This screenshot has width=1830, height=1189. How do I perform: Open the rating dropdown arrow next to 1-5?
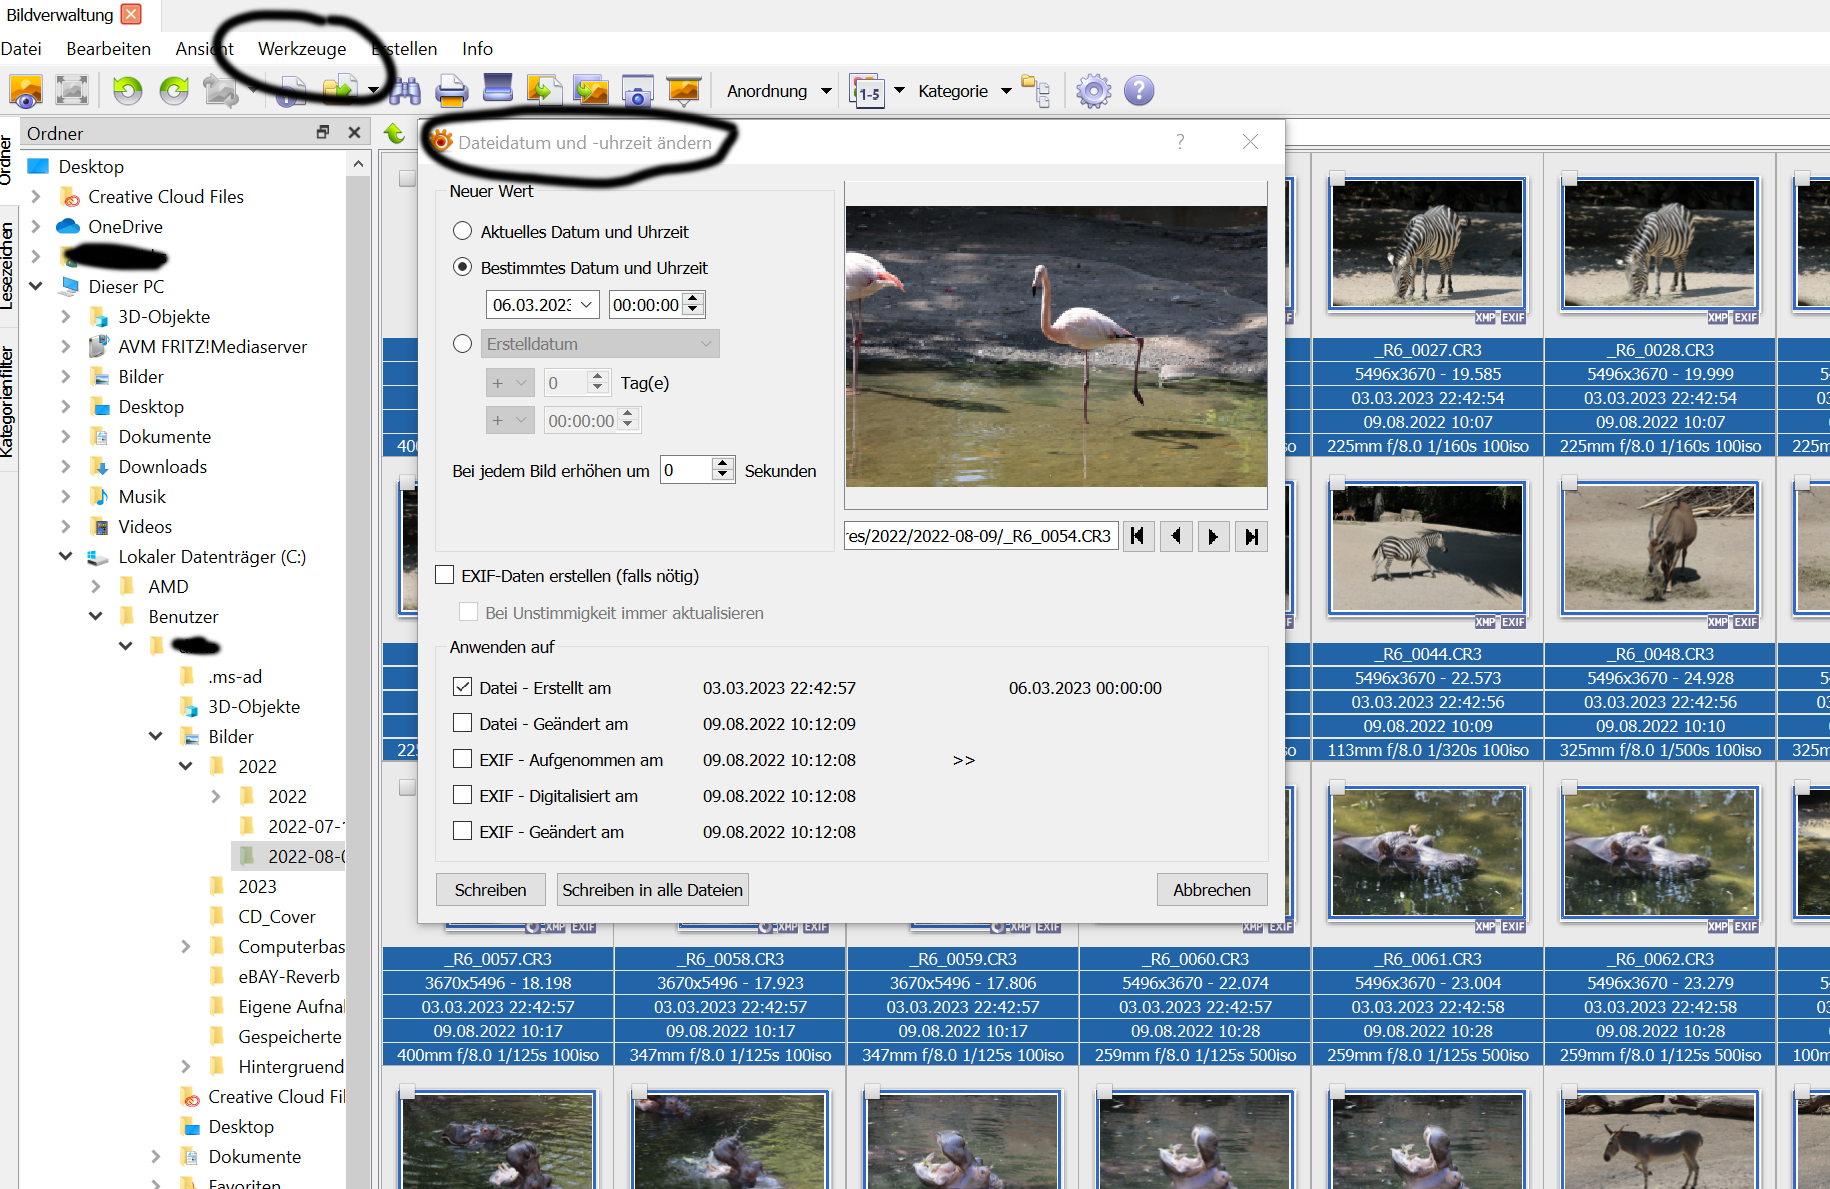click(x=899, y=91)
